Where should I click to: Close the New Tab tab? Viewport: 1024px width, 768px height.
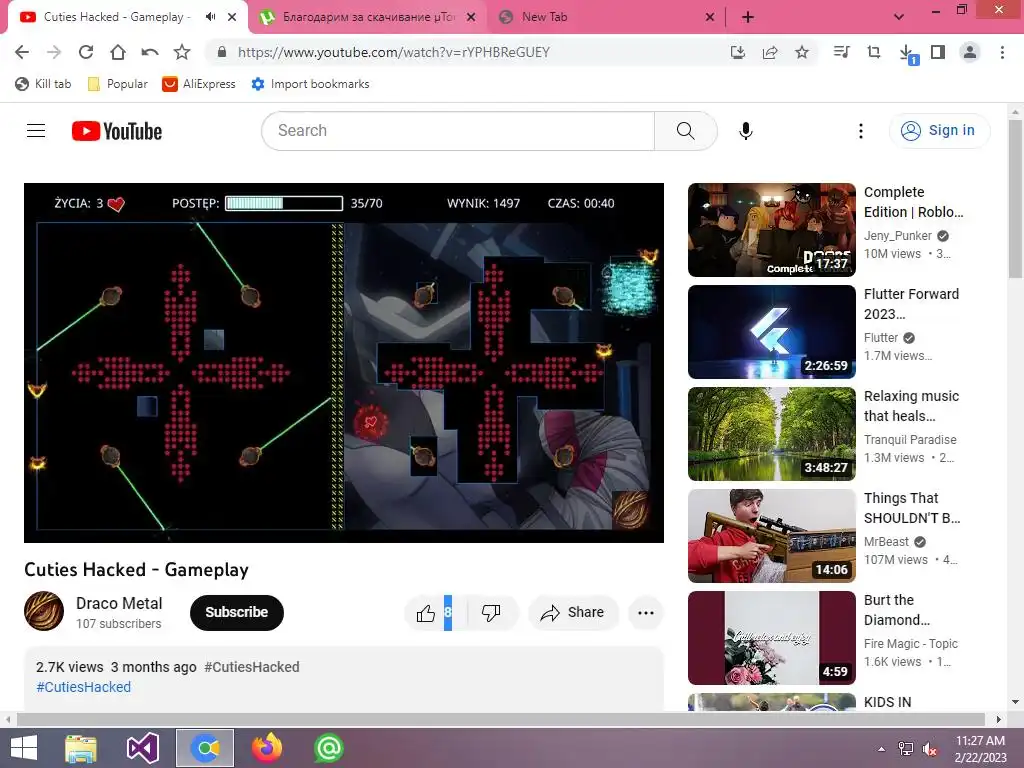coord(710,17)
